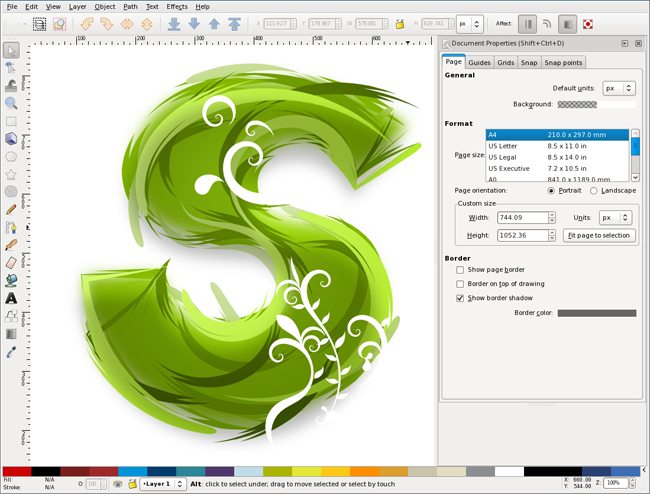Enable Show page border checkbox
Viewport: 650px width, 494px height.
(460, 270)
